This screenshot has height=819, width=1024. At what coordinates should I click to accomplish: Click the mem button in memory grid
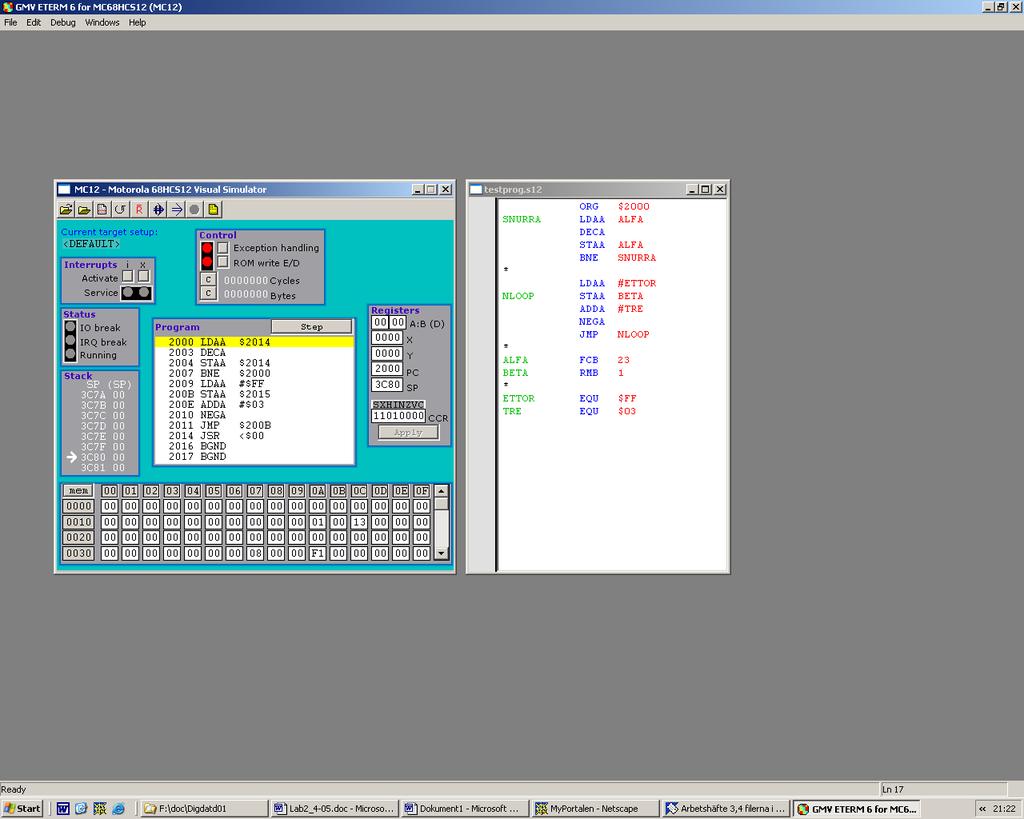pyautogui.click(x=78, y=490)
